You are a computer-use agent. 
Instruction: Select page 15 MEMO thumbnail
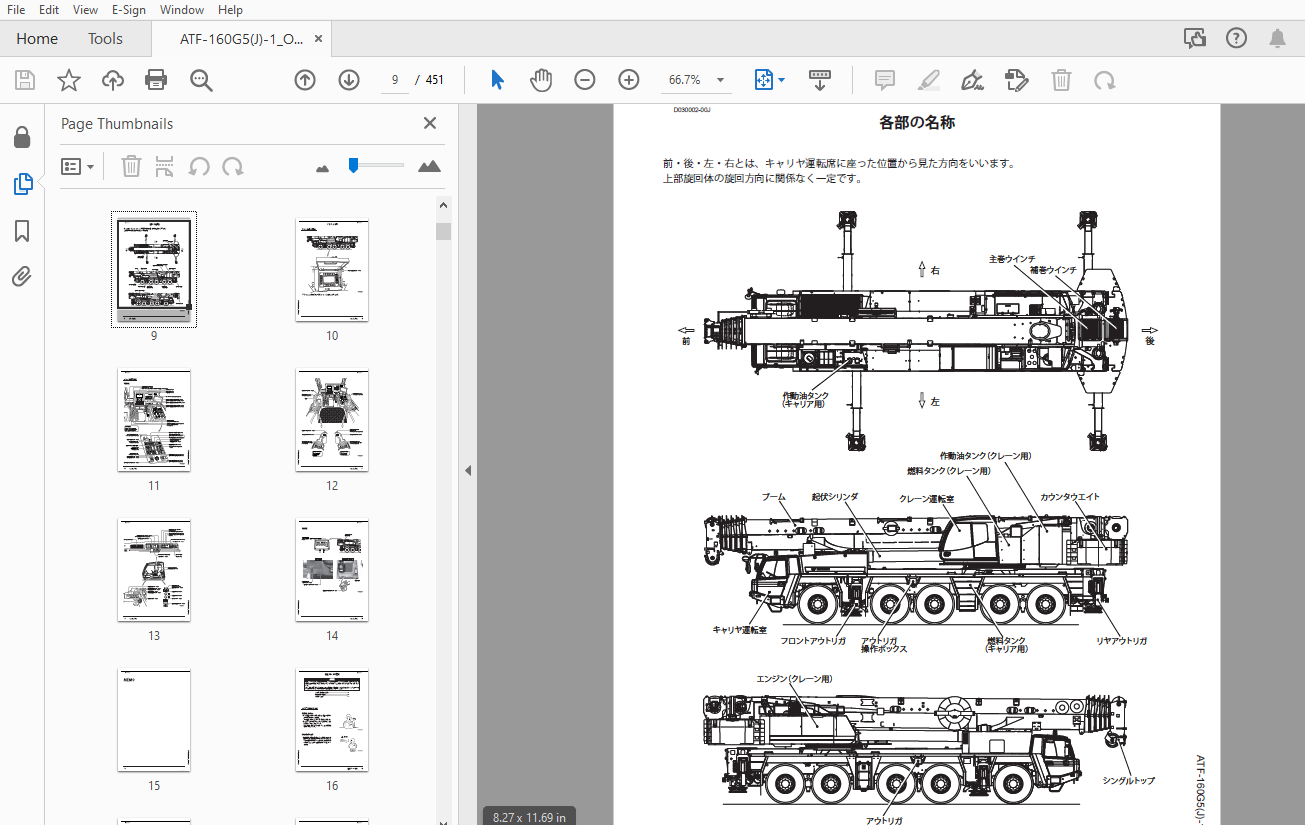pos(154,721)
